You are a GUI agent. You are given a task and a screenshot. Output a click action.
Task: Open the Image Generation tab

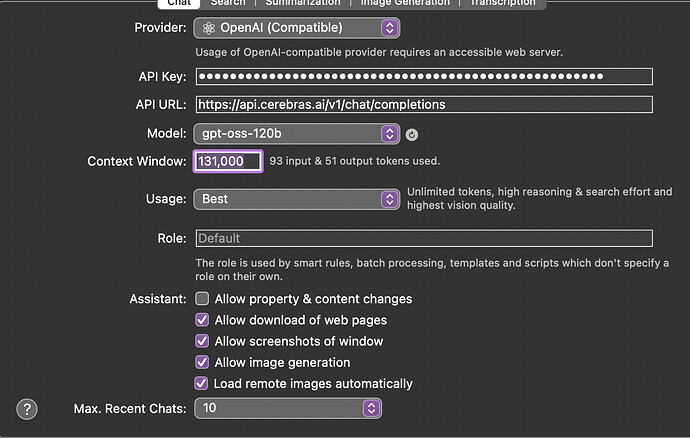click(x=405, y=3)
